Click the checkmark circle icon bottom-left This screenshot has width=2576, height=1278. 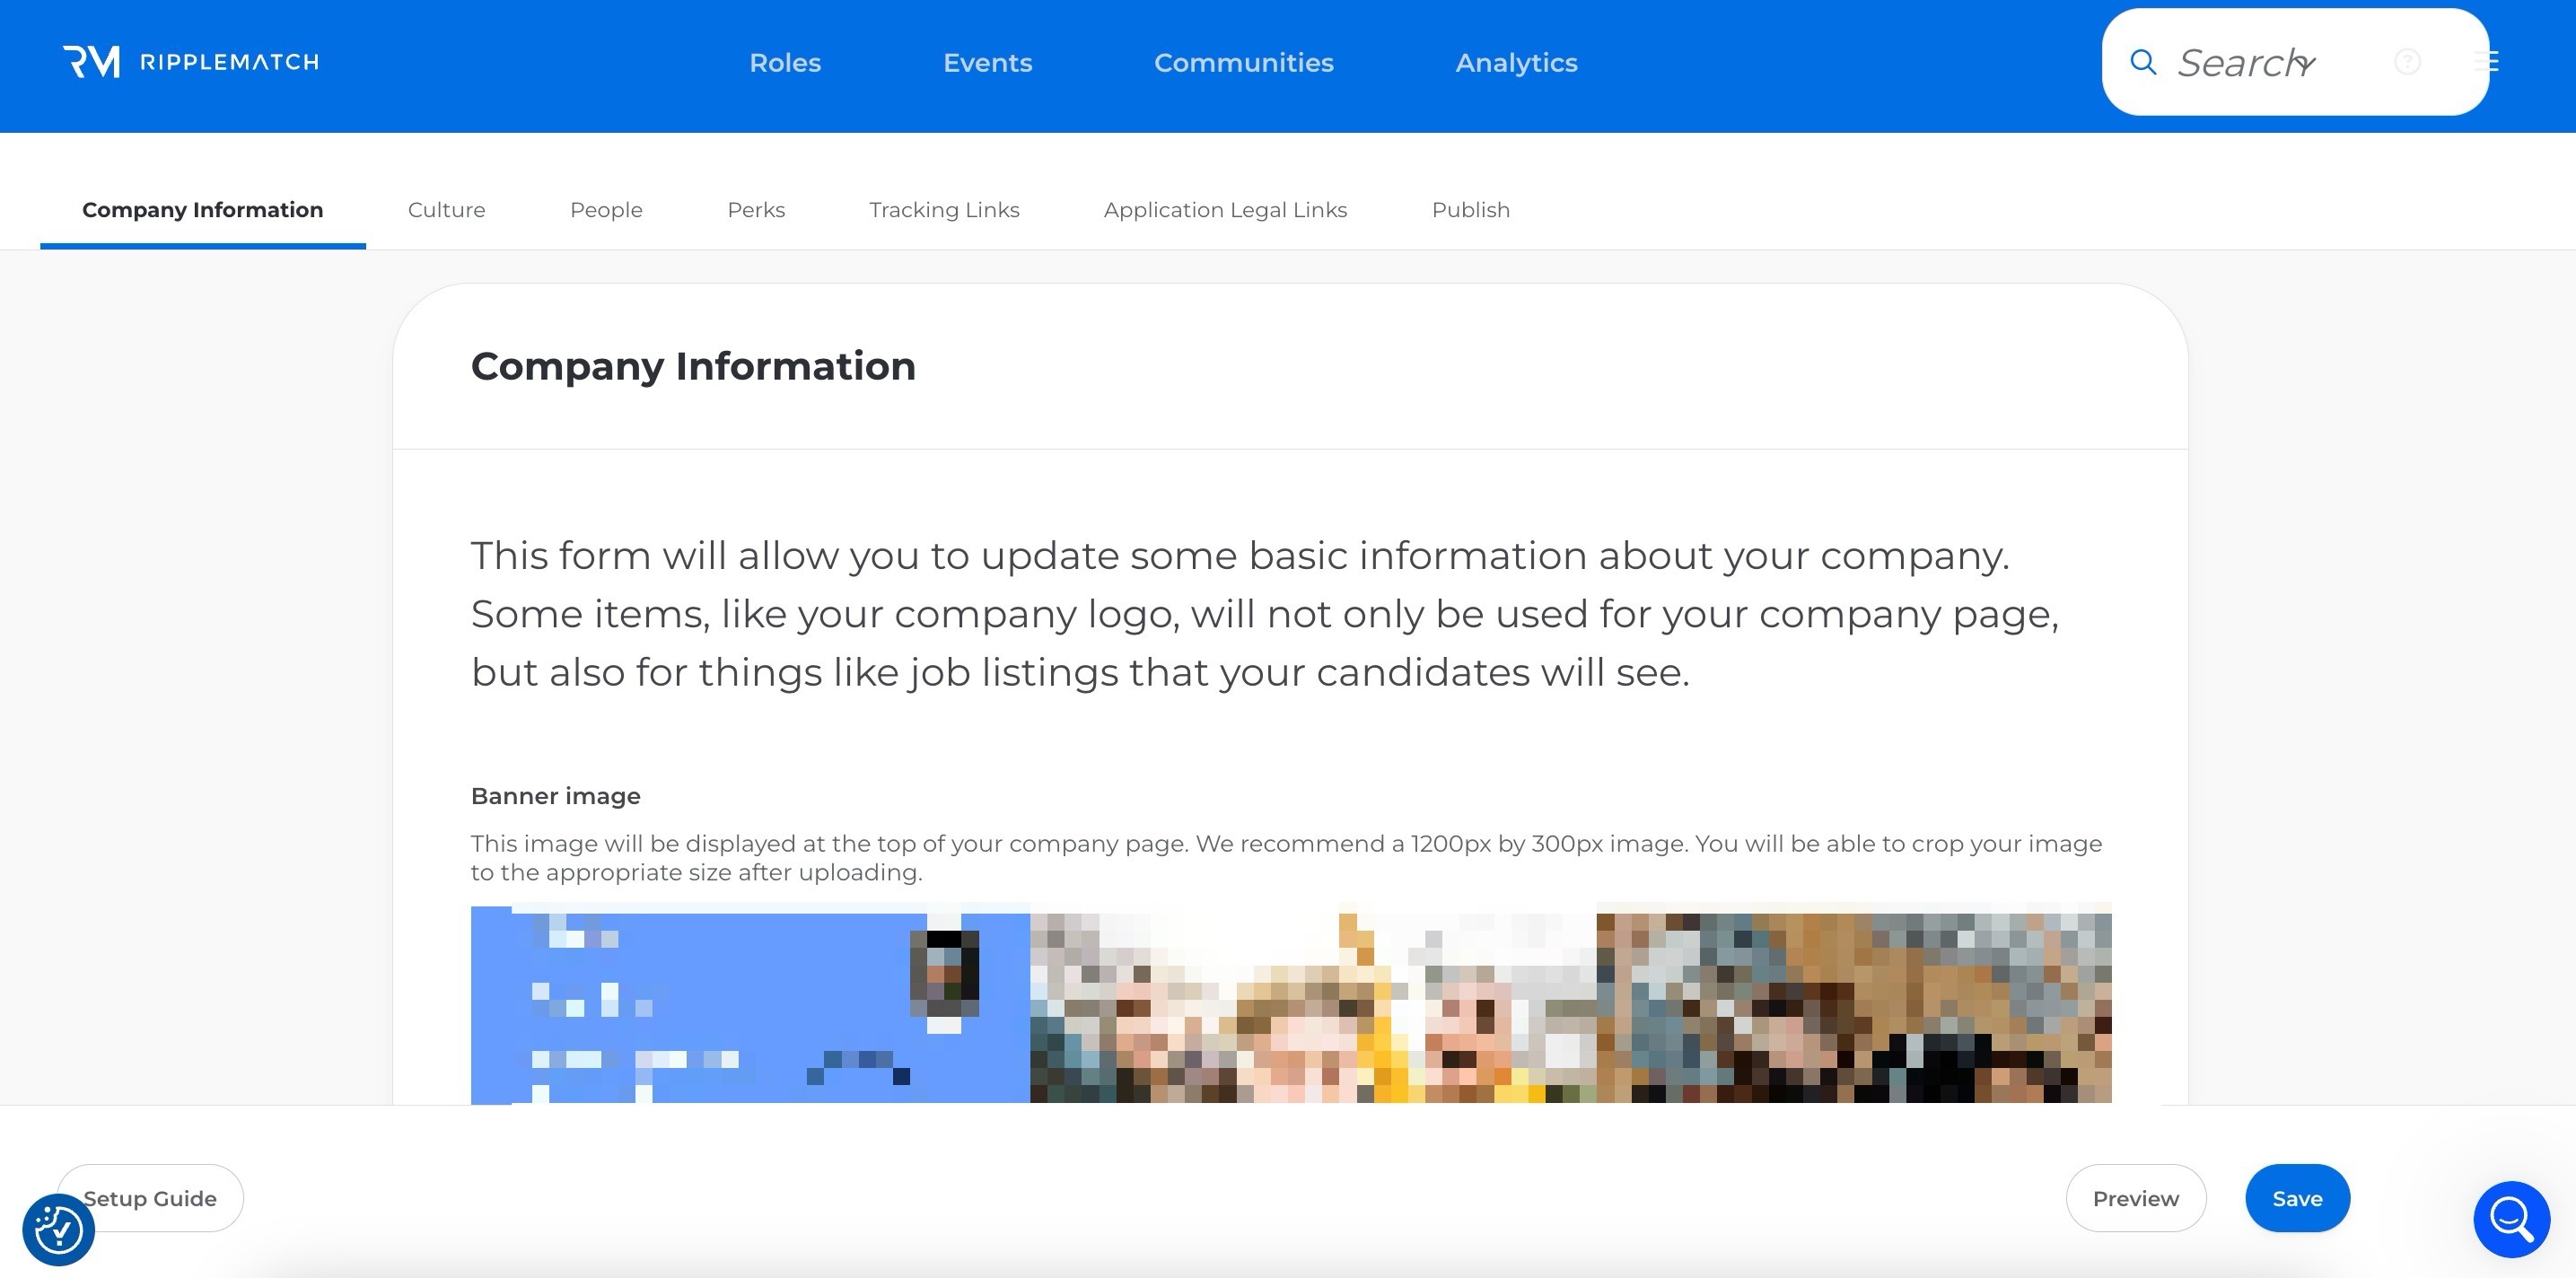click(x=58, y=1229)
